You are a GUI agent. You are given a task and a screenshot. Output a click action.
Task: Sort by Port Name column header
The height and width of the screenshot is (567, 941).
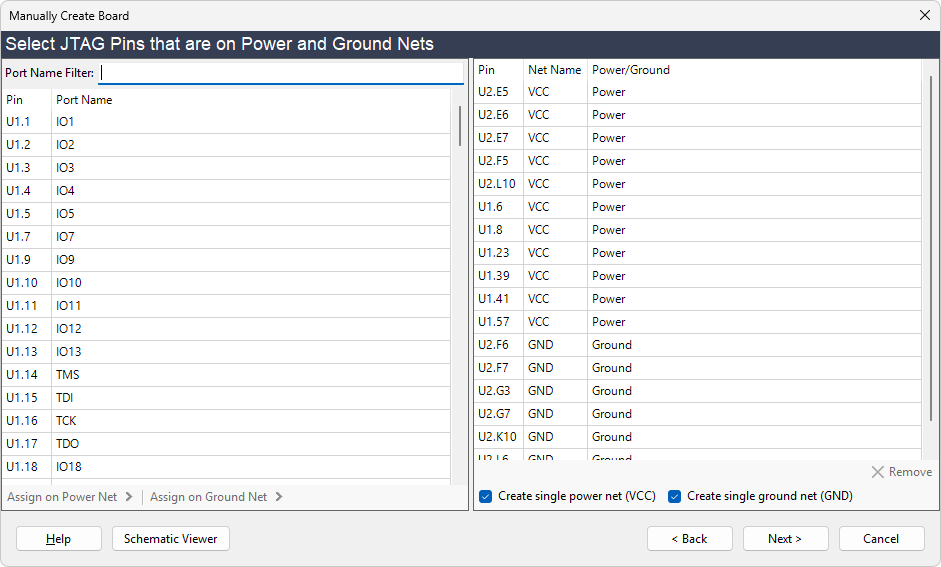point(84,100)
